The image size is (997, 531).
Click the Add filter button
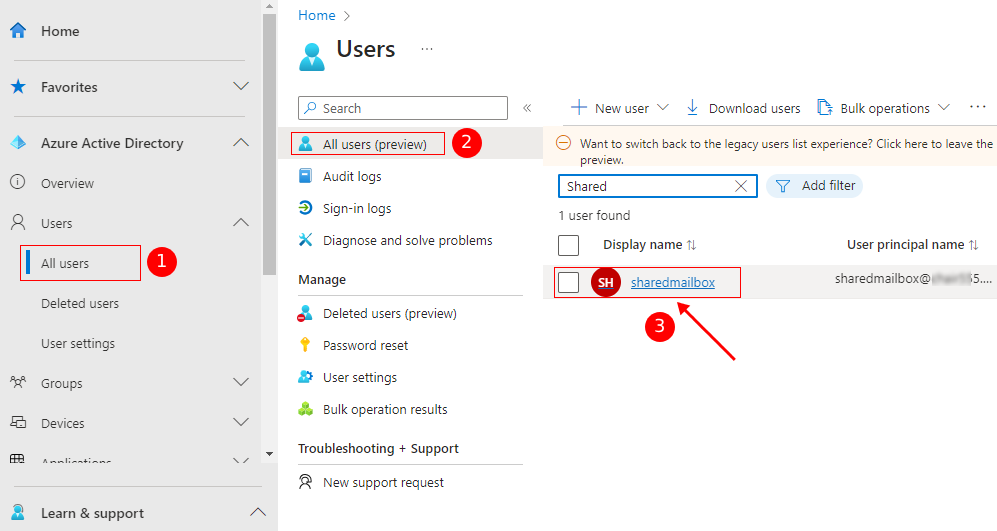[x=814, y=186]
